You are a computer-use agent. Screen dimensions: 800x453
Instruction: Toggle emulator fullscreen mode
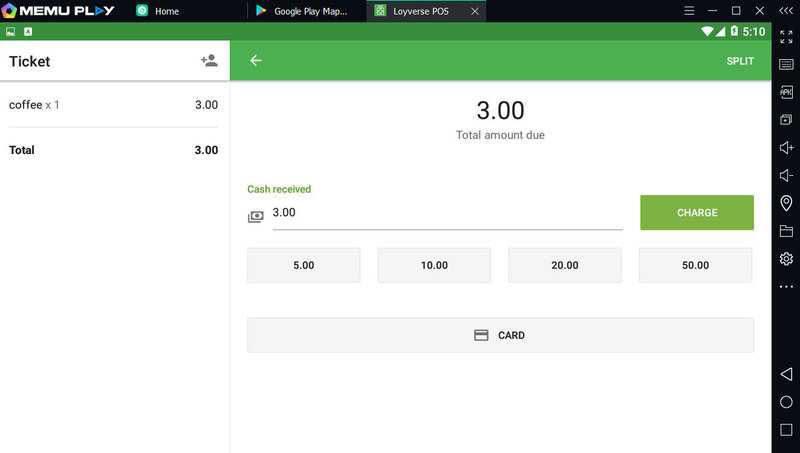tap(786, 35)
